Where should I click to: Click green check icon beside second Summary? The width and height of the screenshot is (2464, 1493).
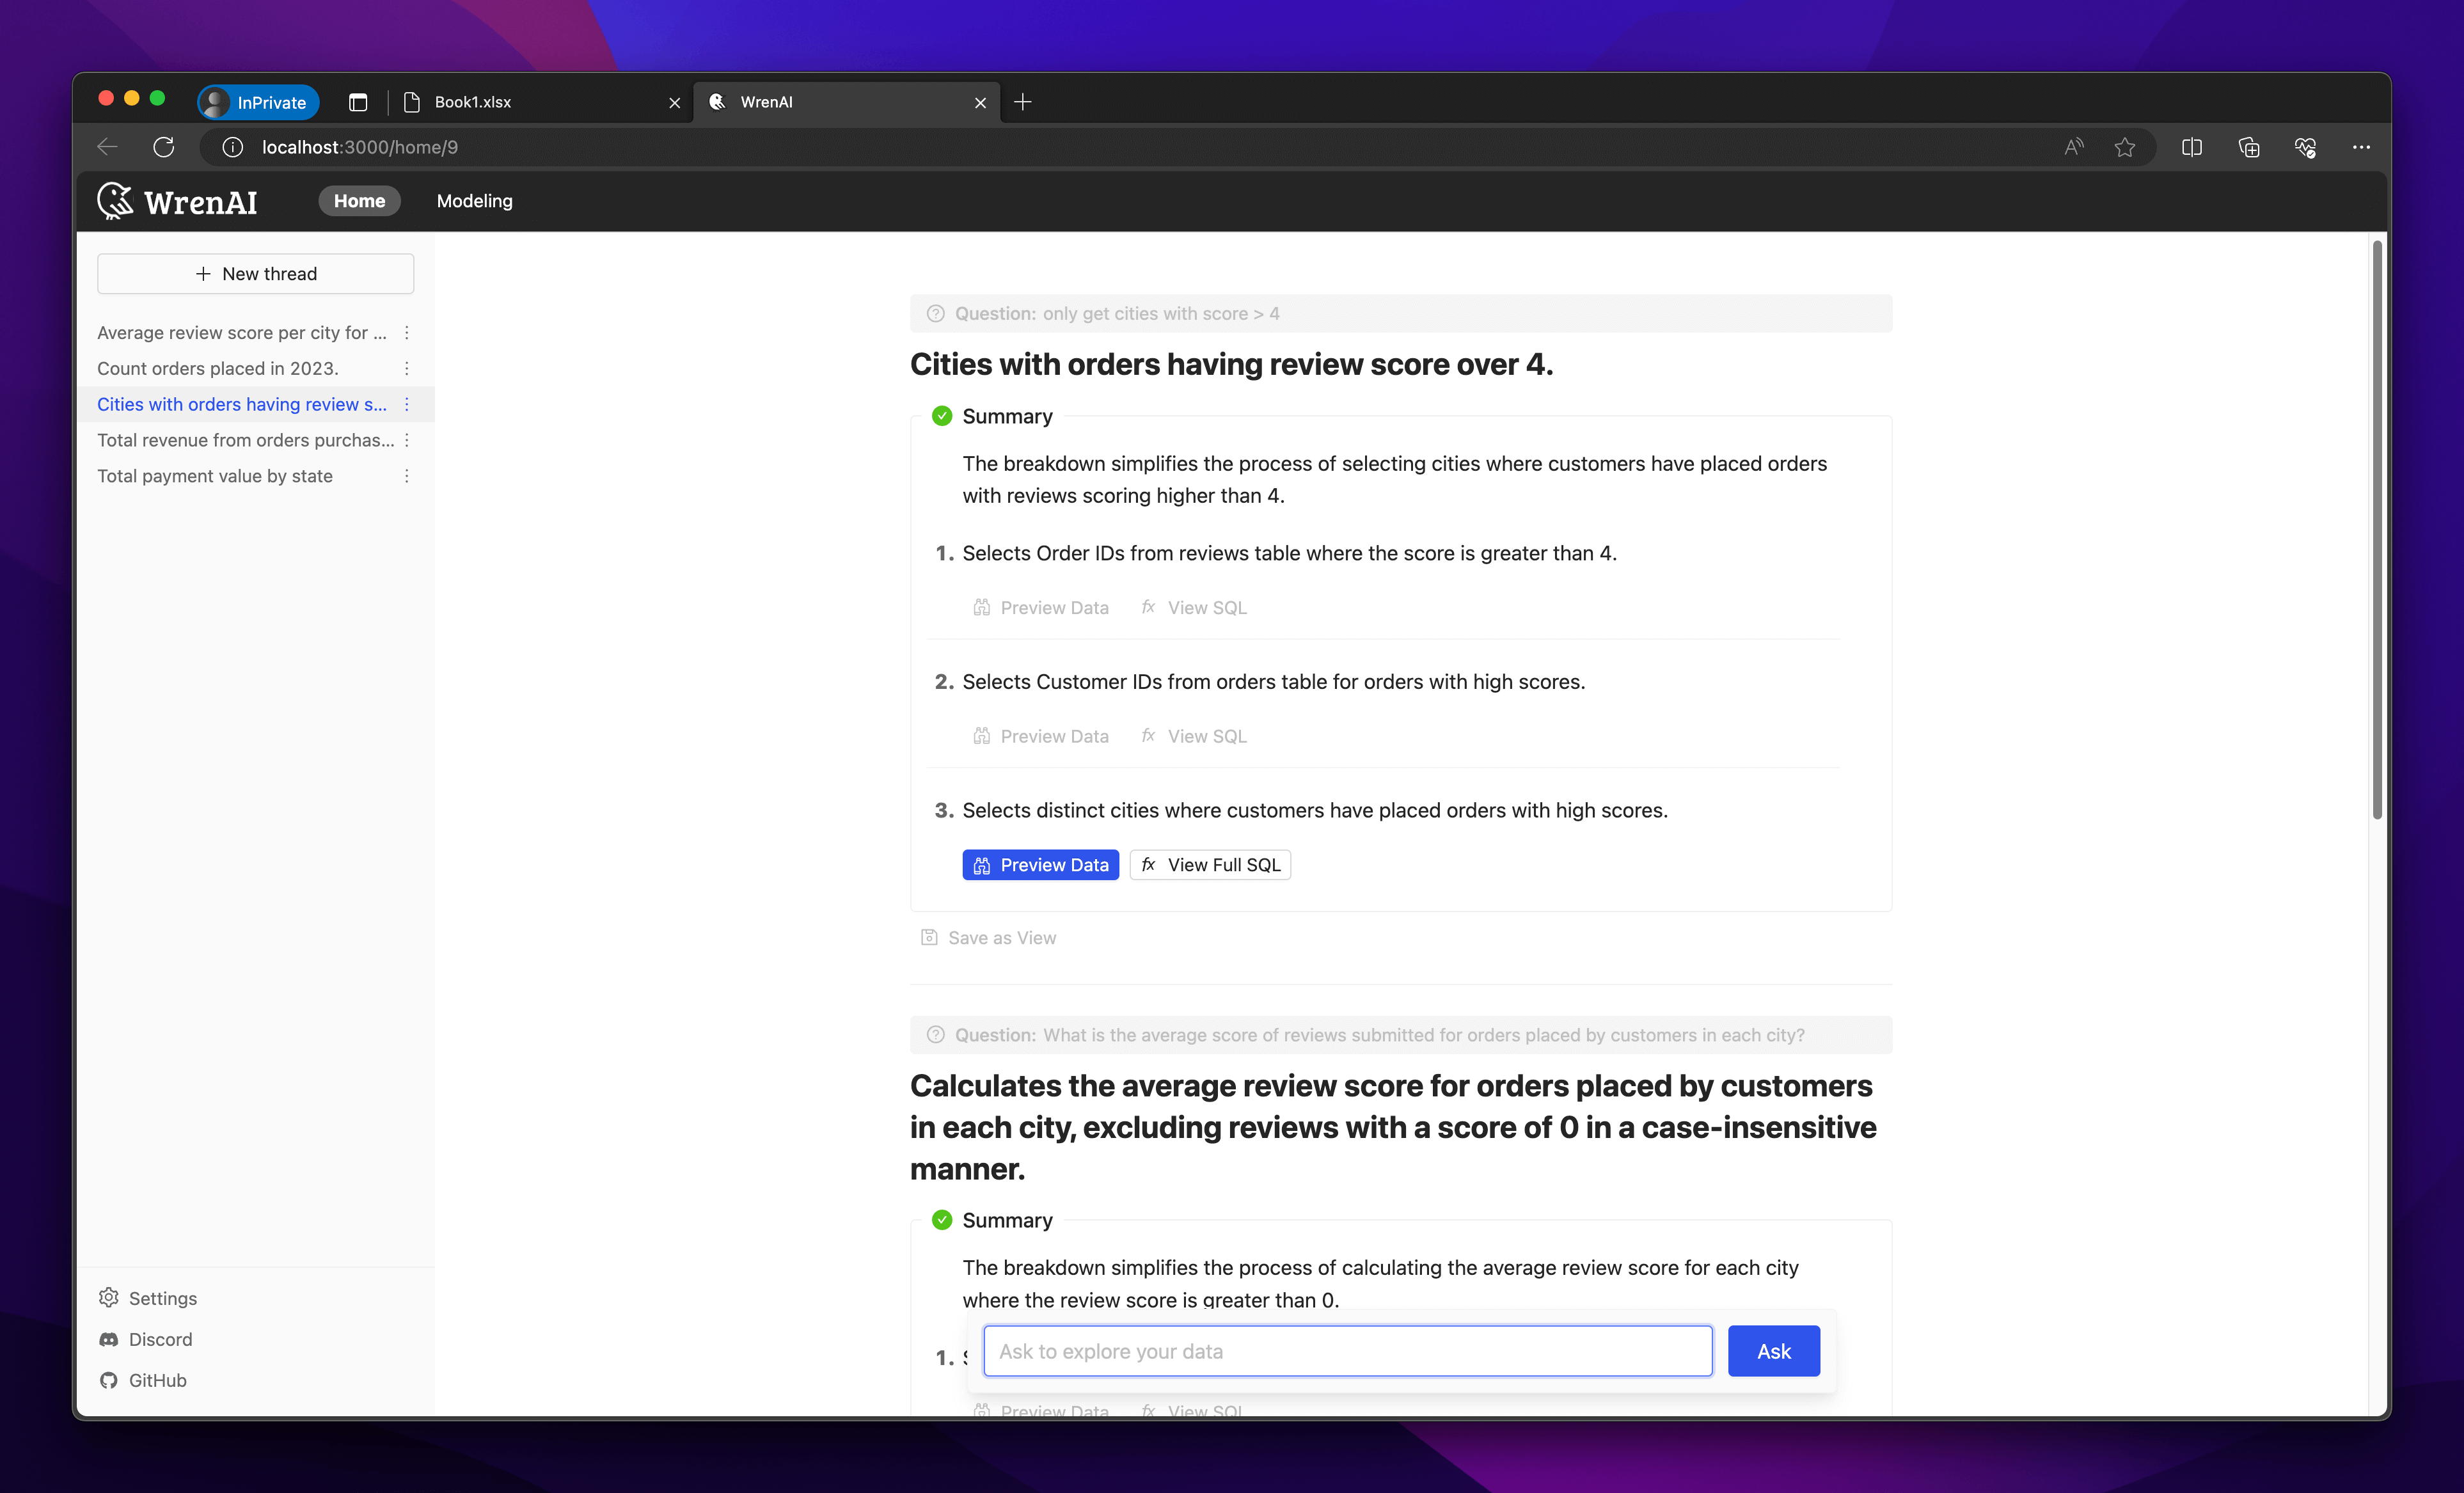click(942, 1221)
